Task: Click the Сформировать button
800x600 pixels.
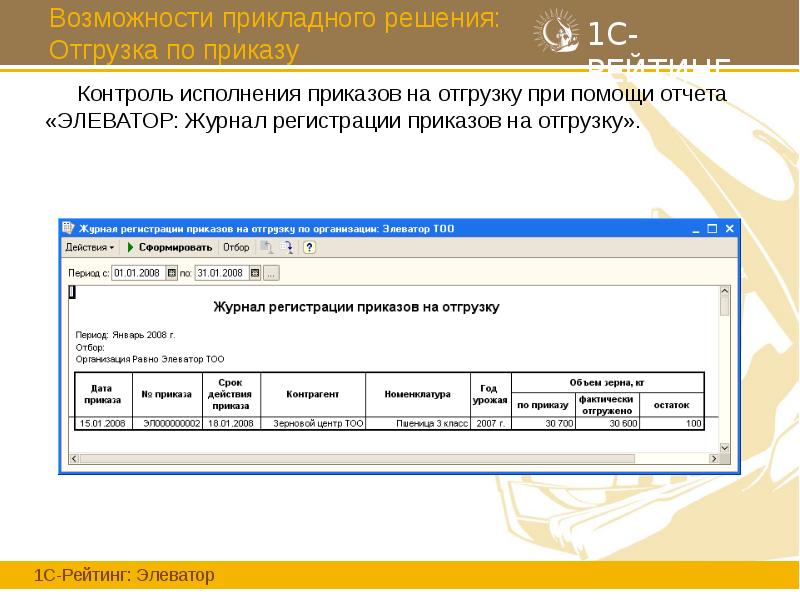Action: coord(174,247)
